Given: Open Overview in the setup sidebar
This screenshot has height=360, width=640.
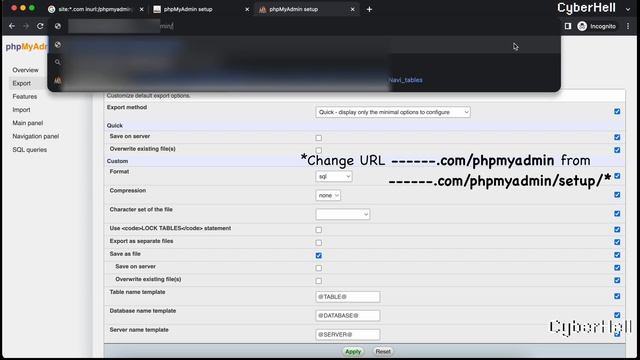Looking at the screenshot, I should click(25, 70).
